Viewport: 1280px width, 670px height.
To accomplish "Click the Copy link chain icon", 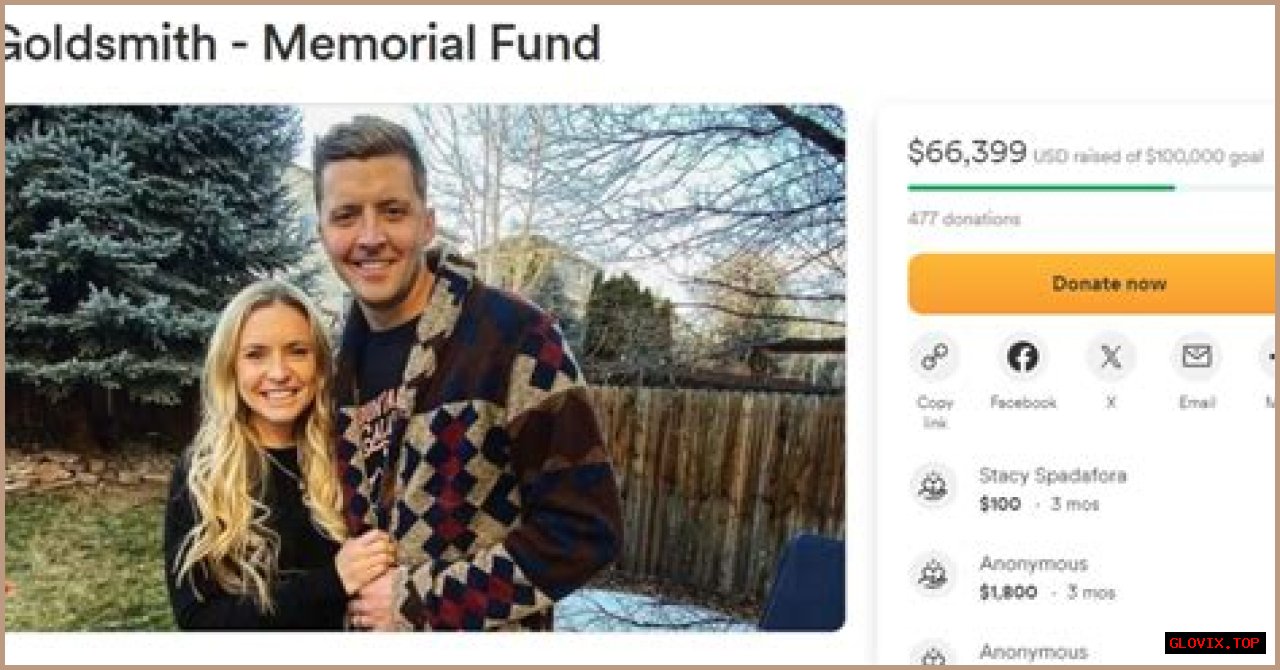I will point(934,358).
